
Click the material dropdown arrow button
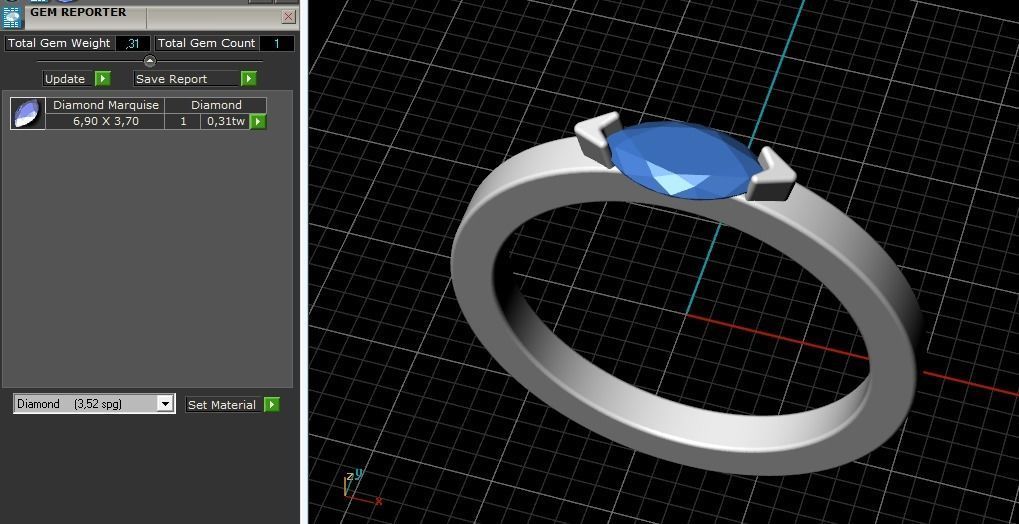click(x=165, y=404)
